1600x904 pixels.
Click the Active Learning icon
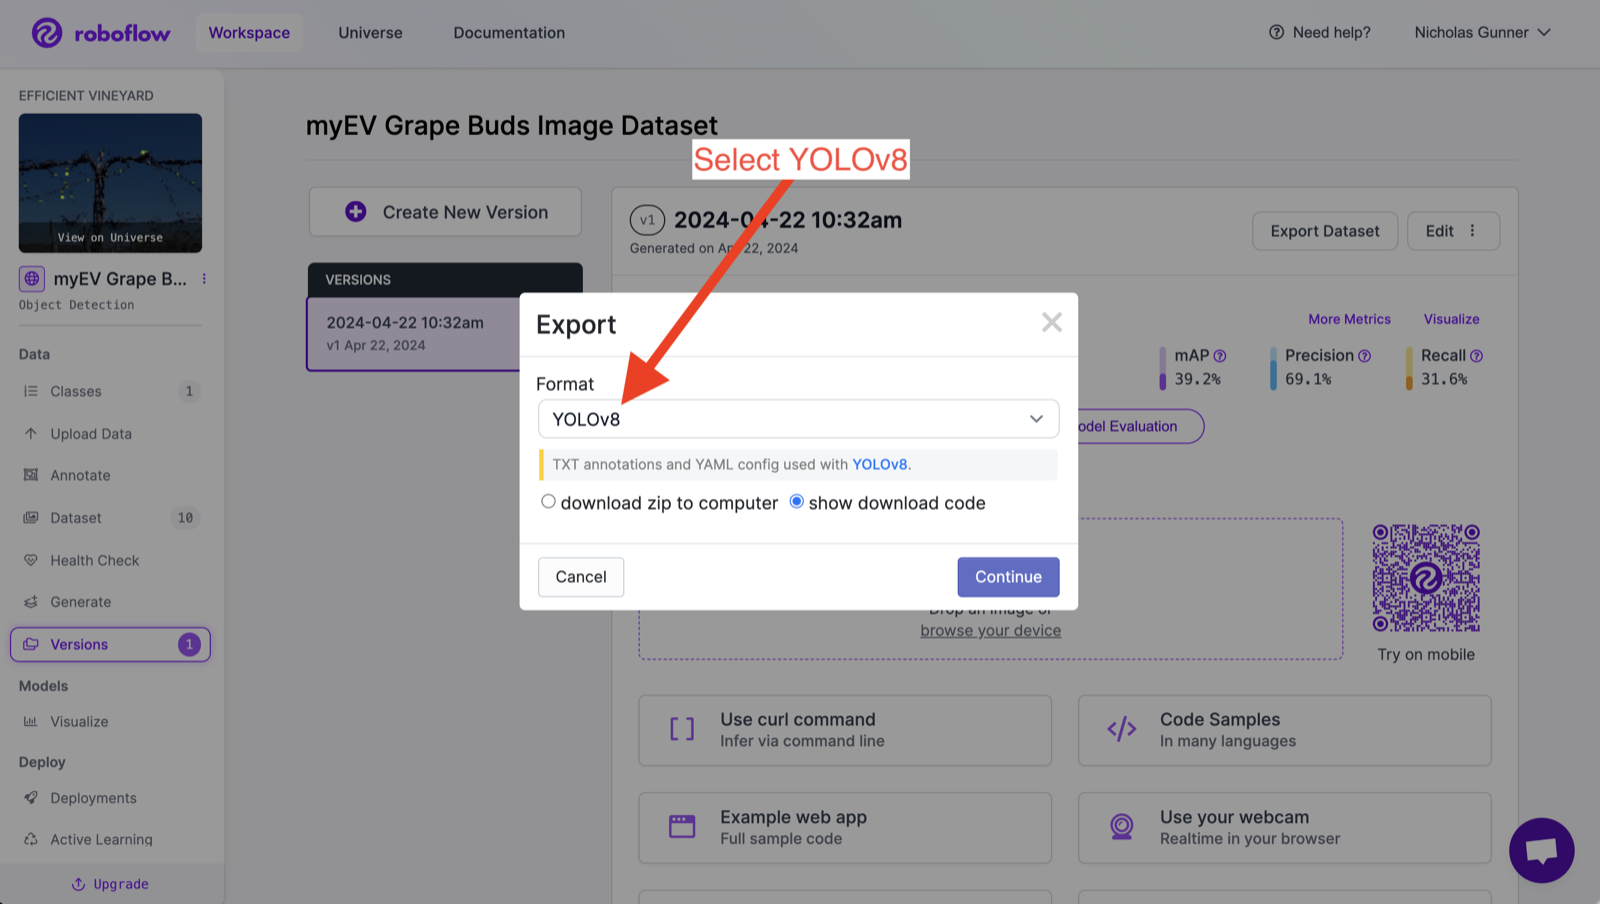(31, 839)
